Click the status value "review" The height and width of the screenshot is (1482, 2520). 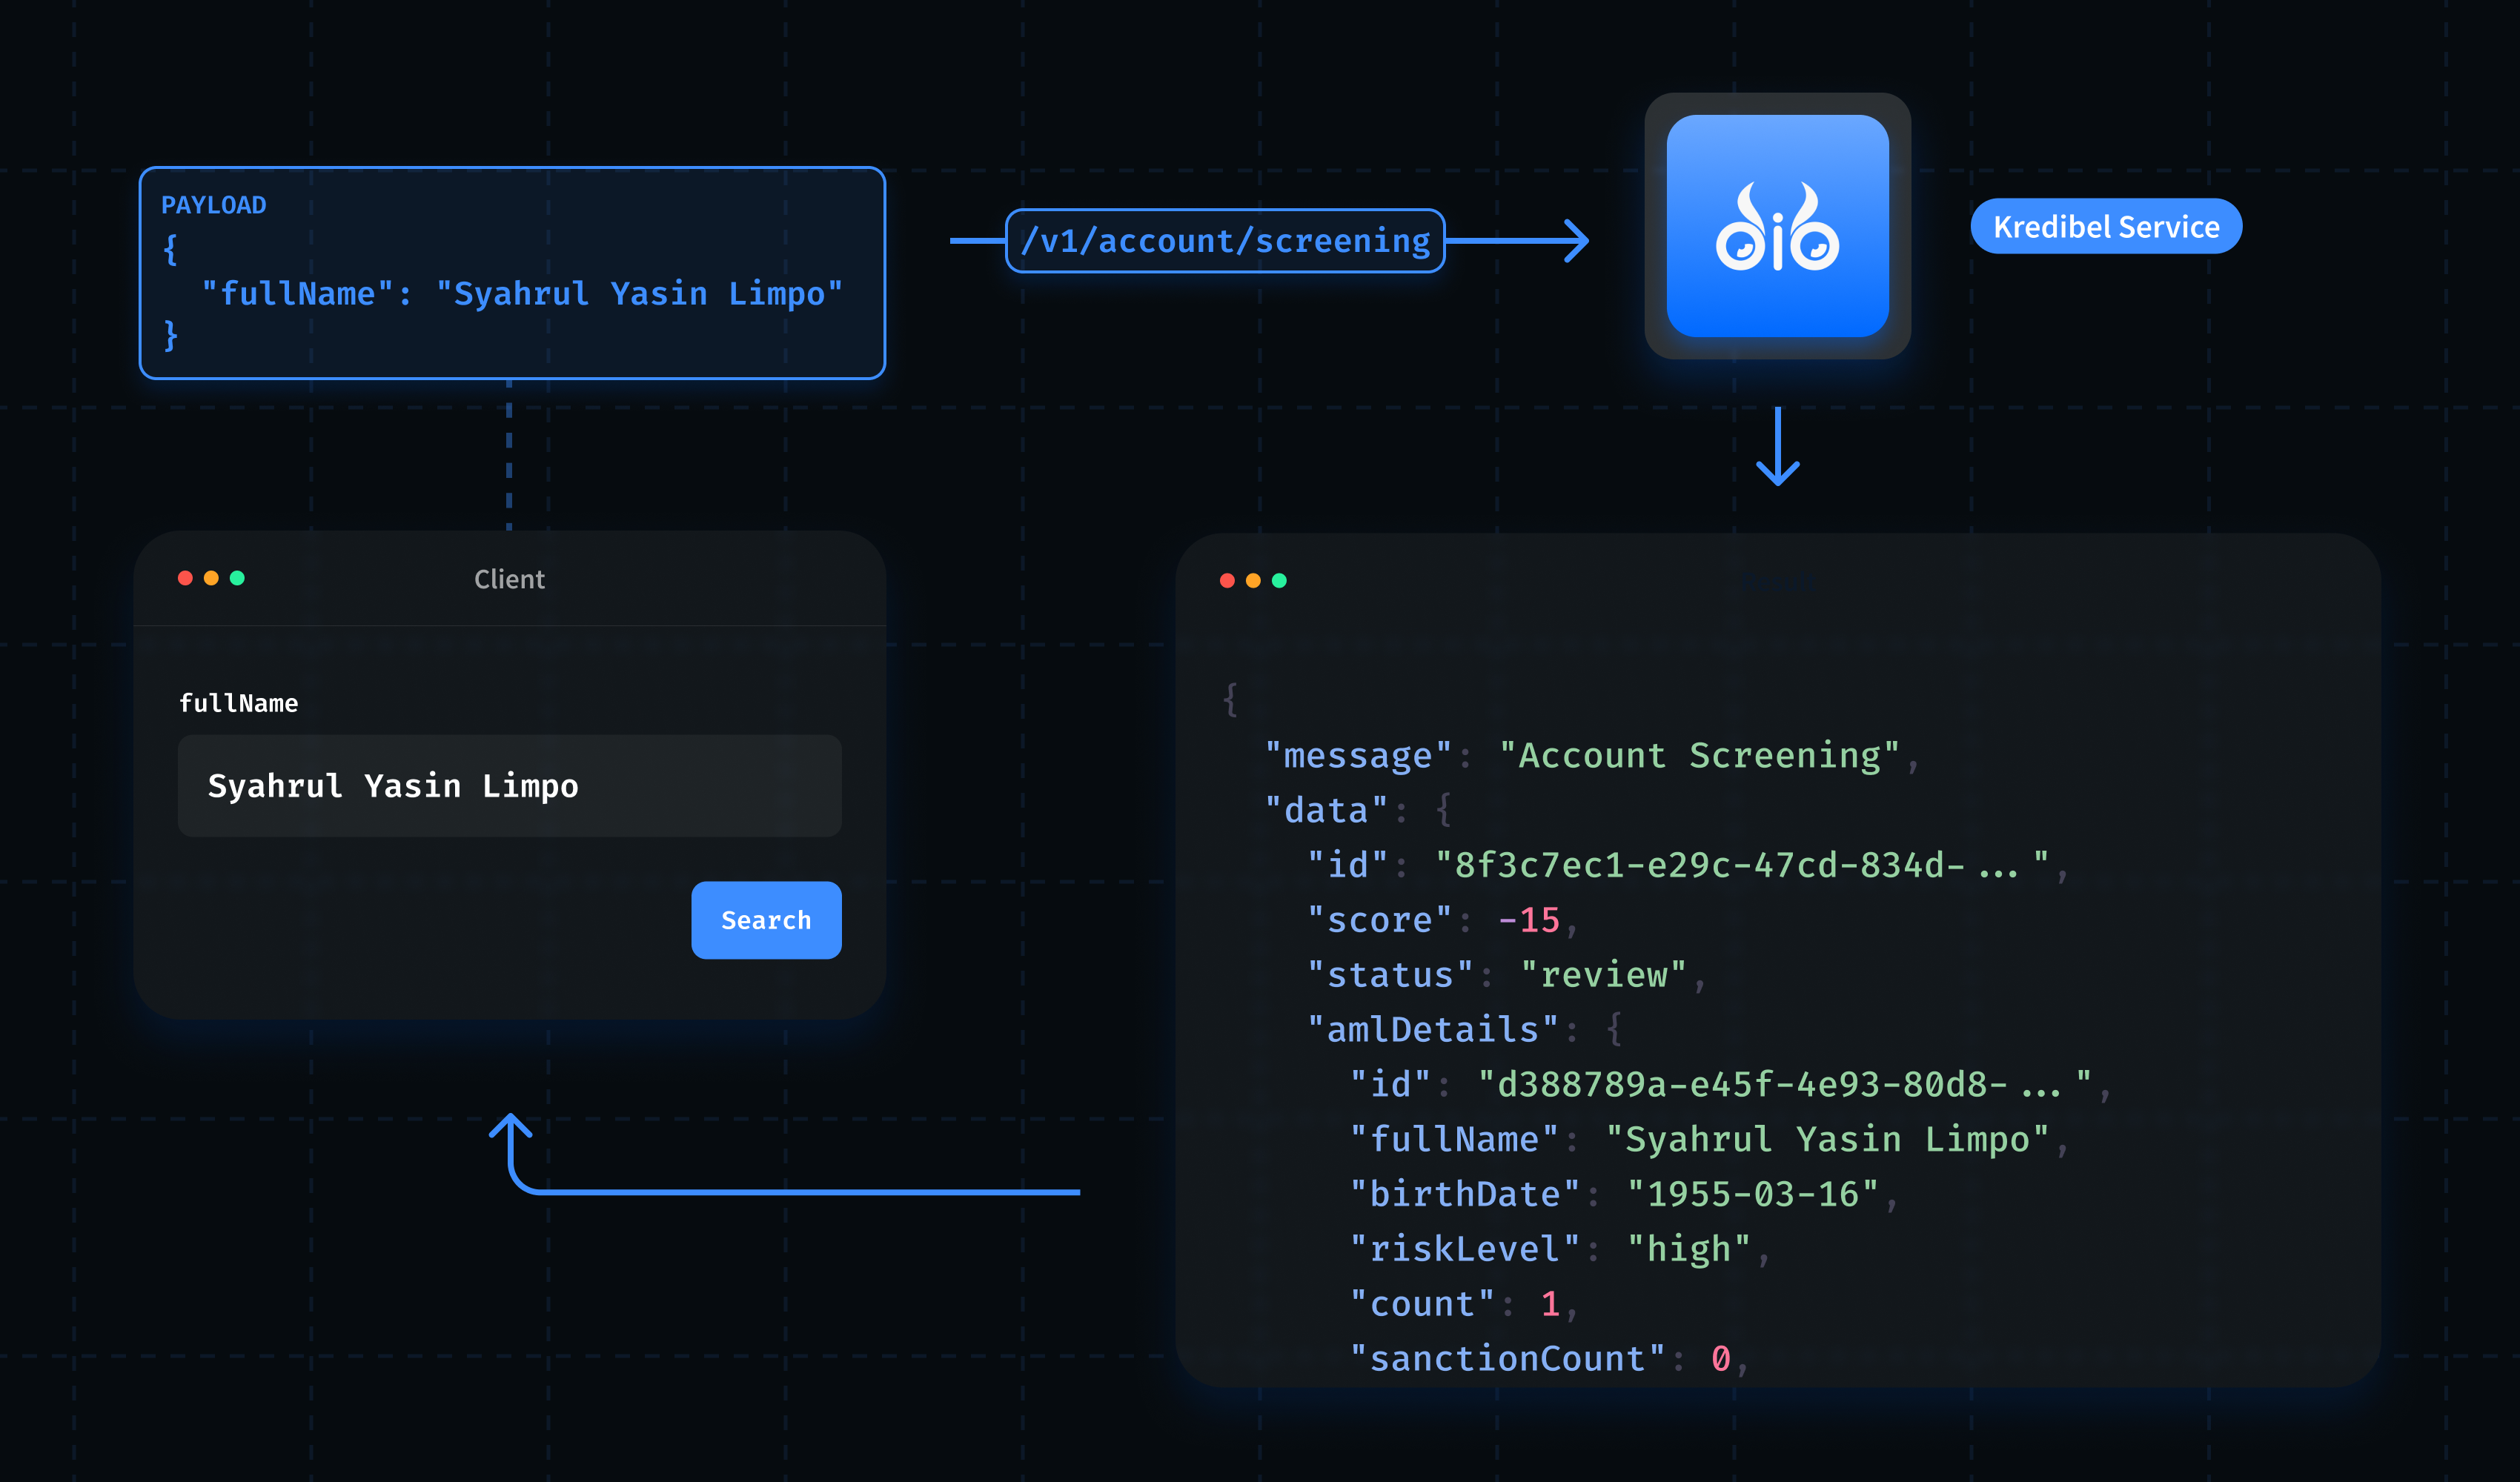(1603, 975)
